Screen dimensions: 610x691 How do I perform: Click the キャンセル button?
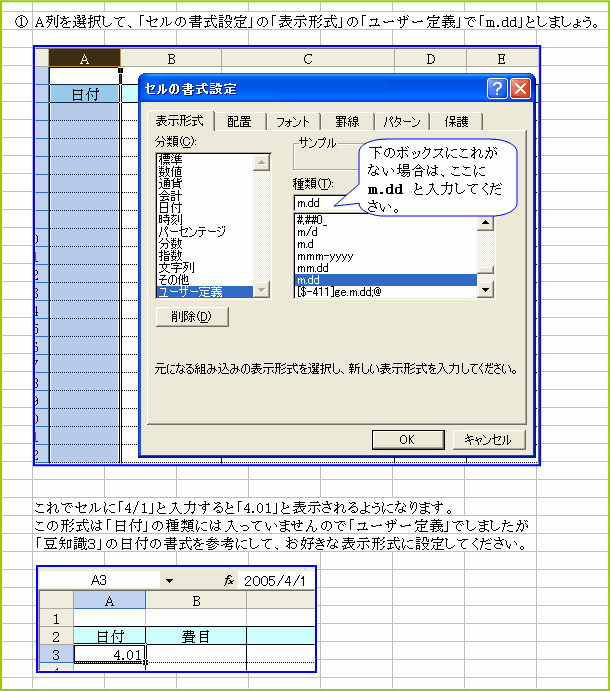click(x=489, y=439)
